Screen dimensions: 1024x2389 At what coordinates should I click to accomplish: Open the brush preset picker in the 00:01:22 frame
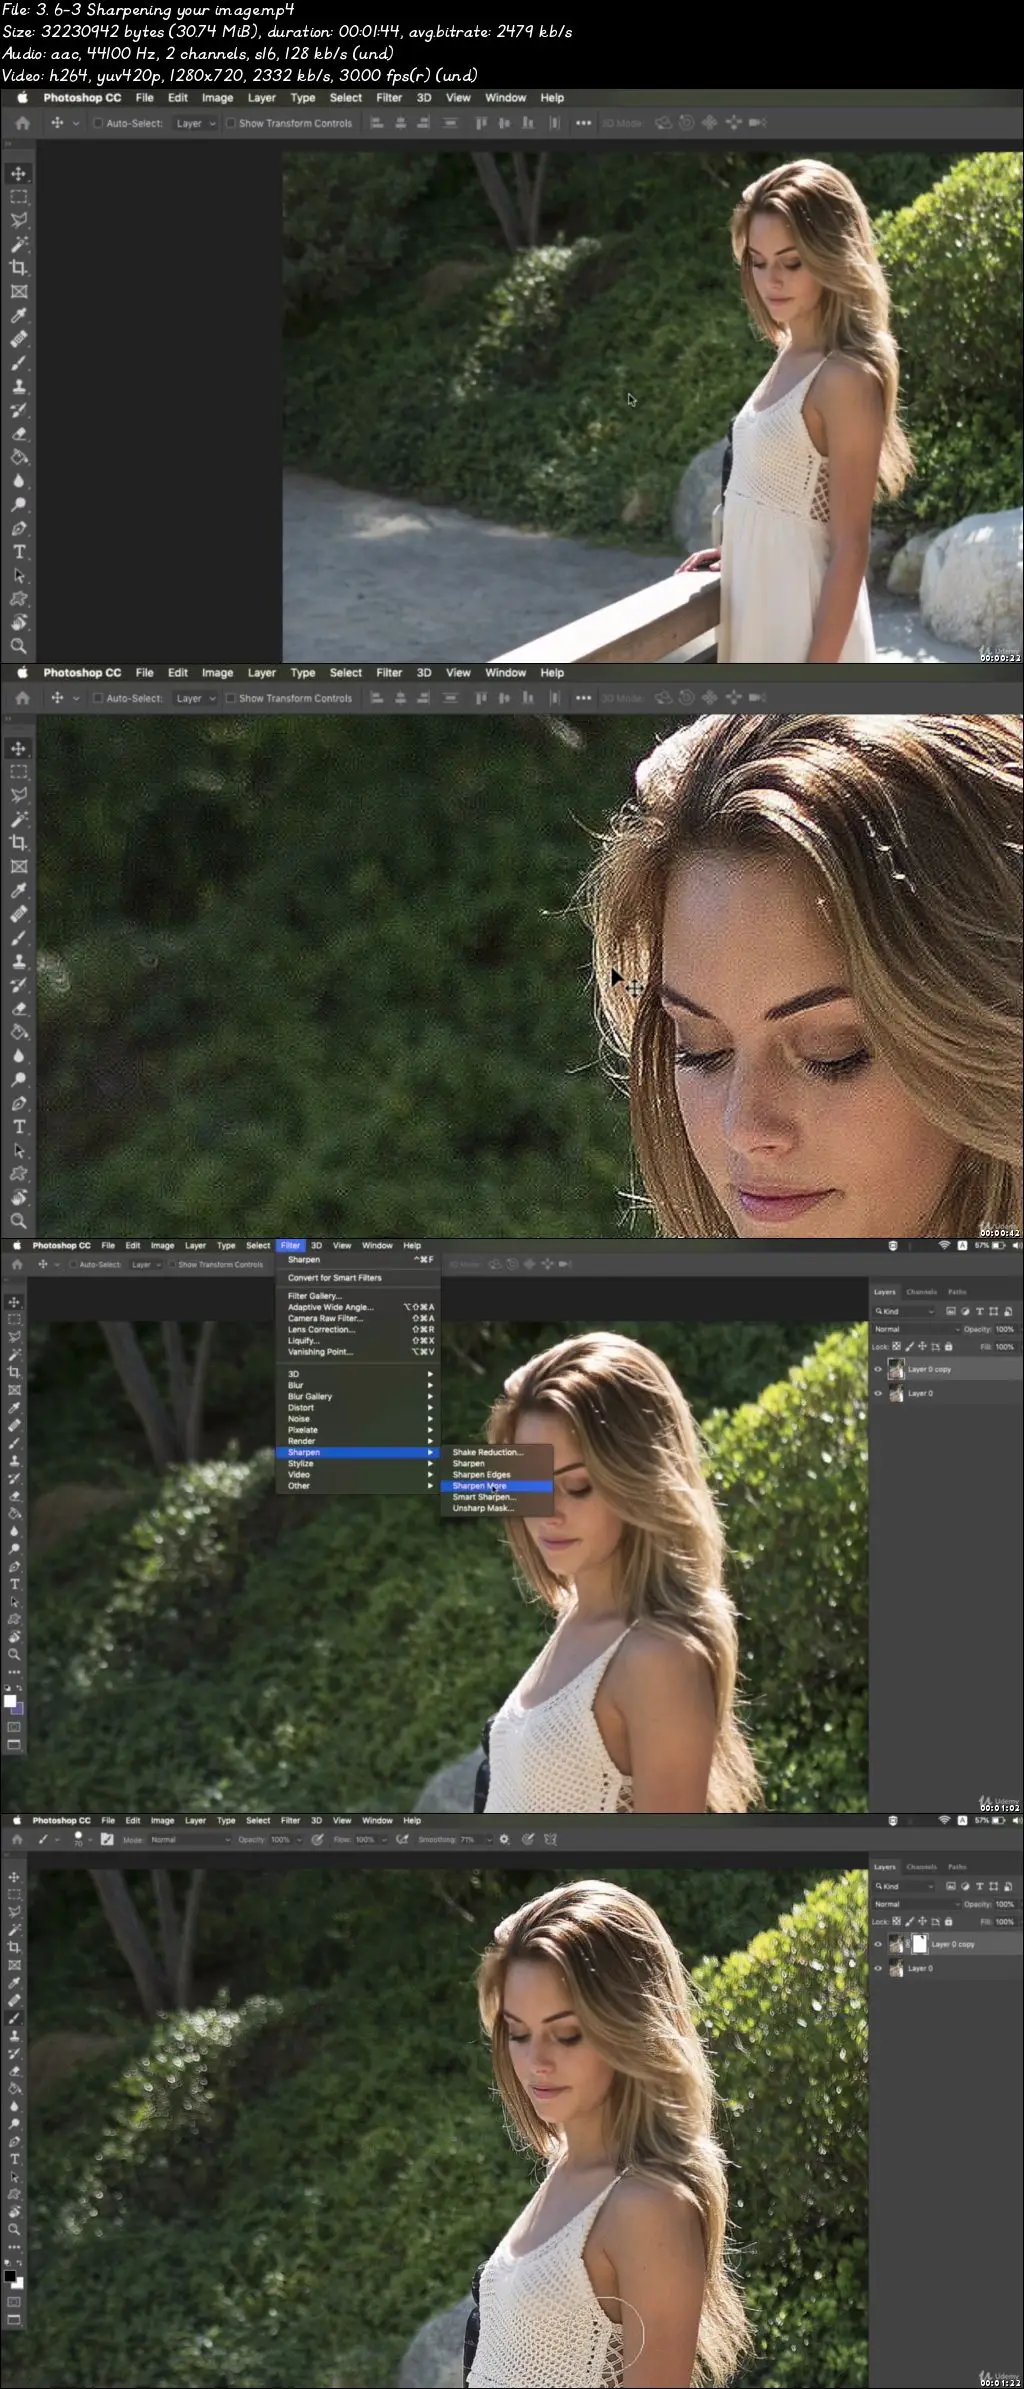coord(81,1839)
